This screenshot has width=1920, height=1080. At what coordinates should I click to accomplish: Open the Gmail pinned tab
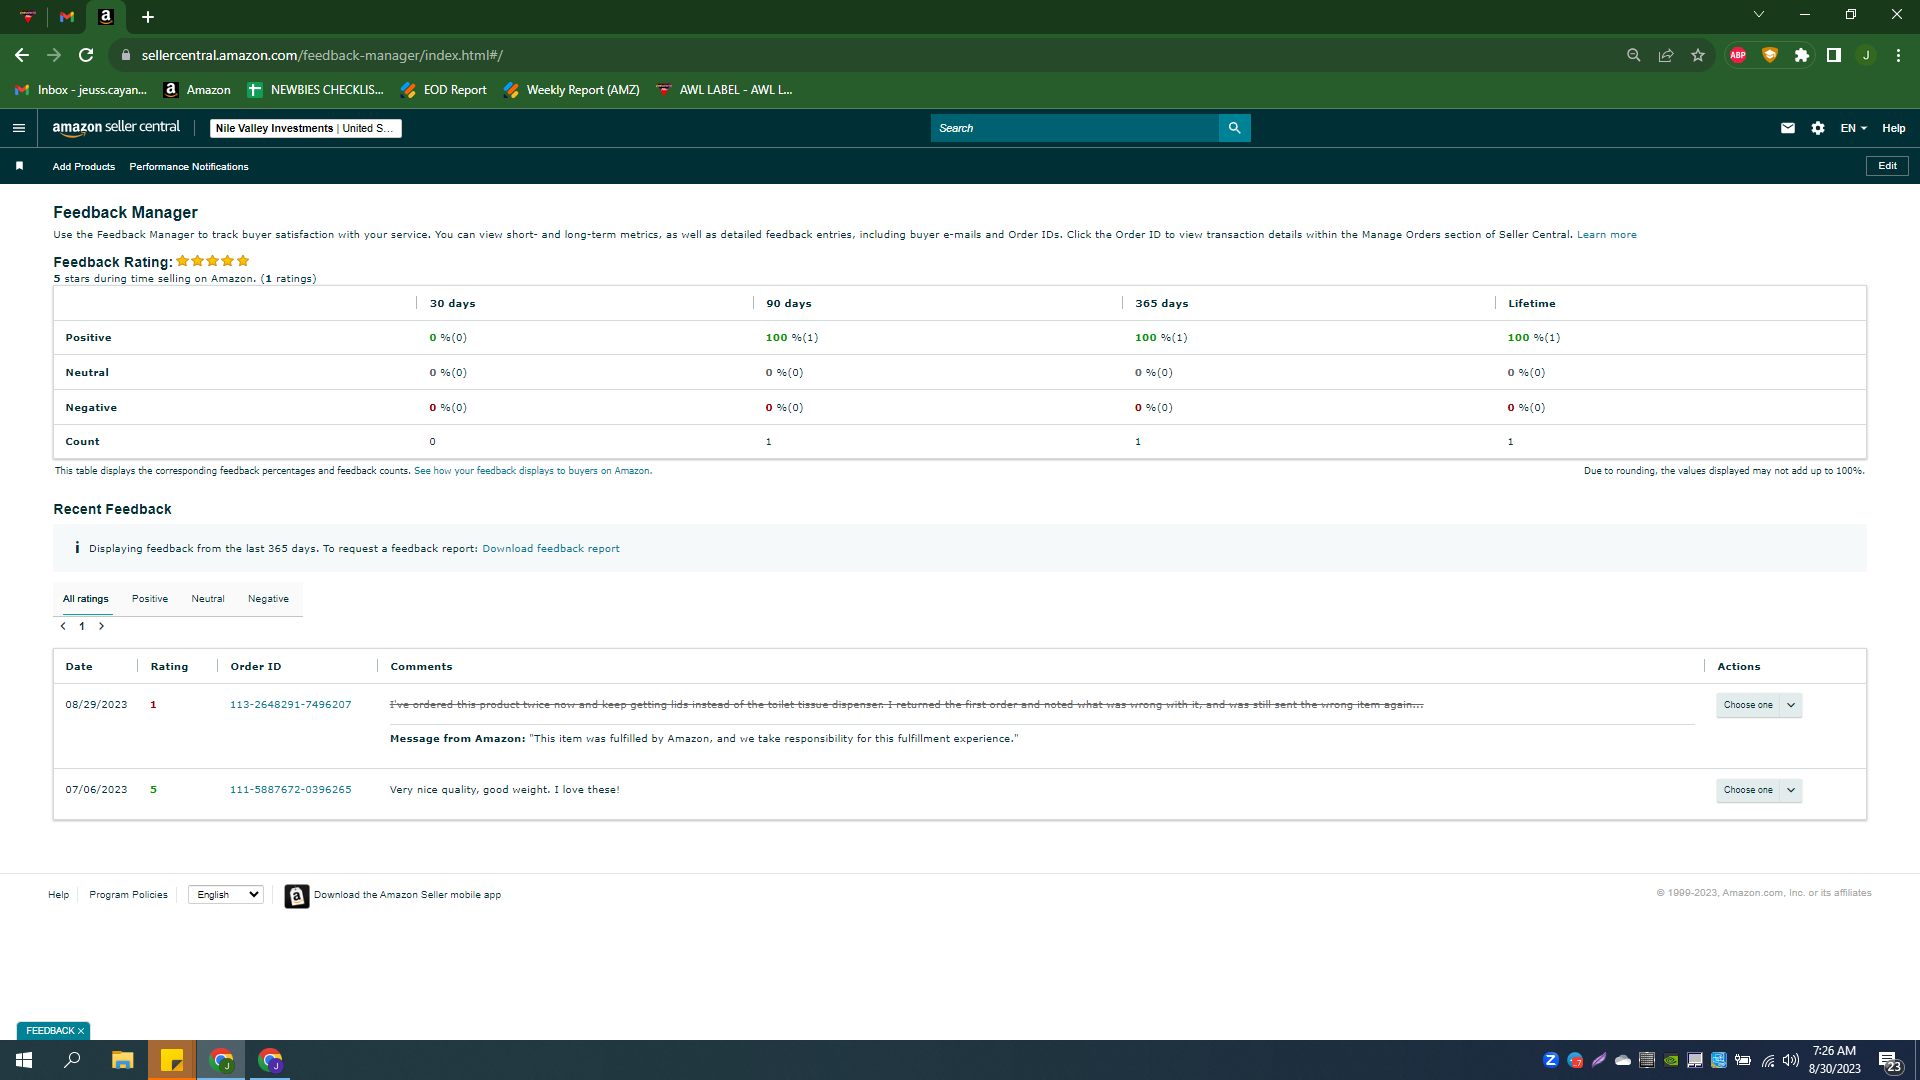point(67,17)
